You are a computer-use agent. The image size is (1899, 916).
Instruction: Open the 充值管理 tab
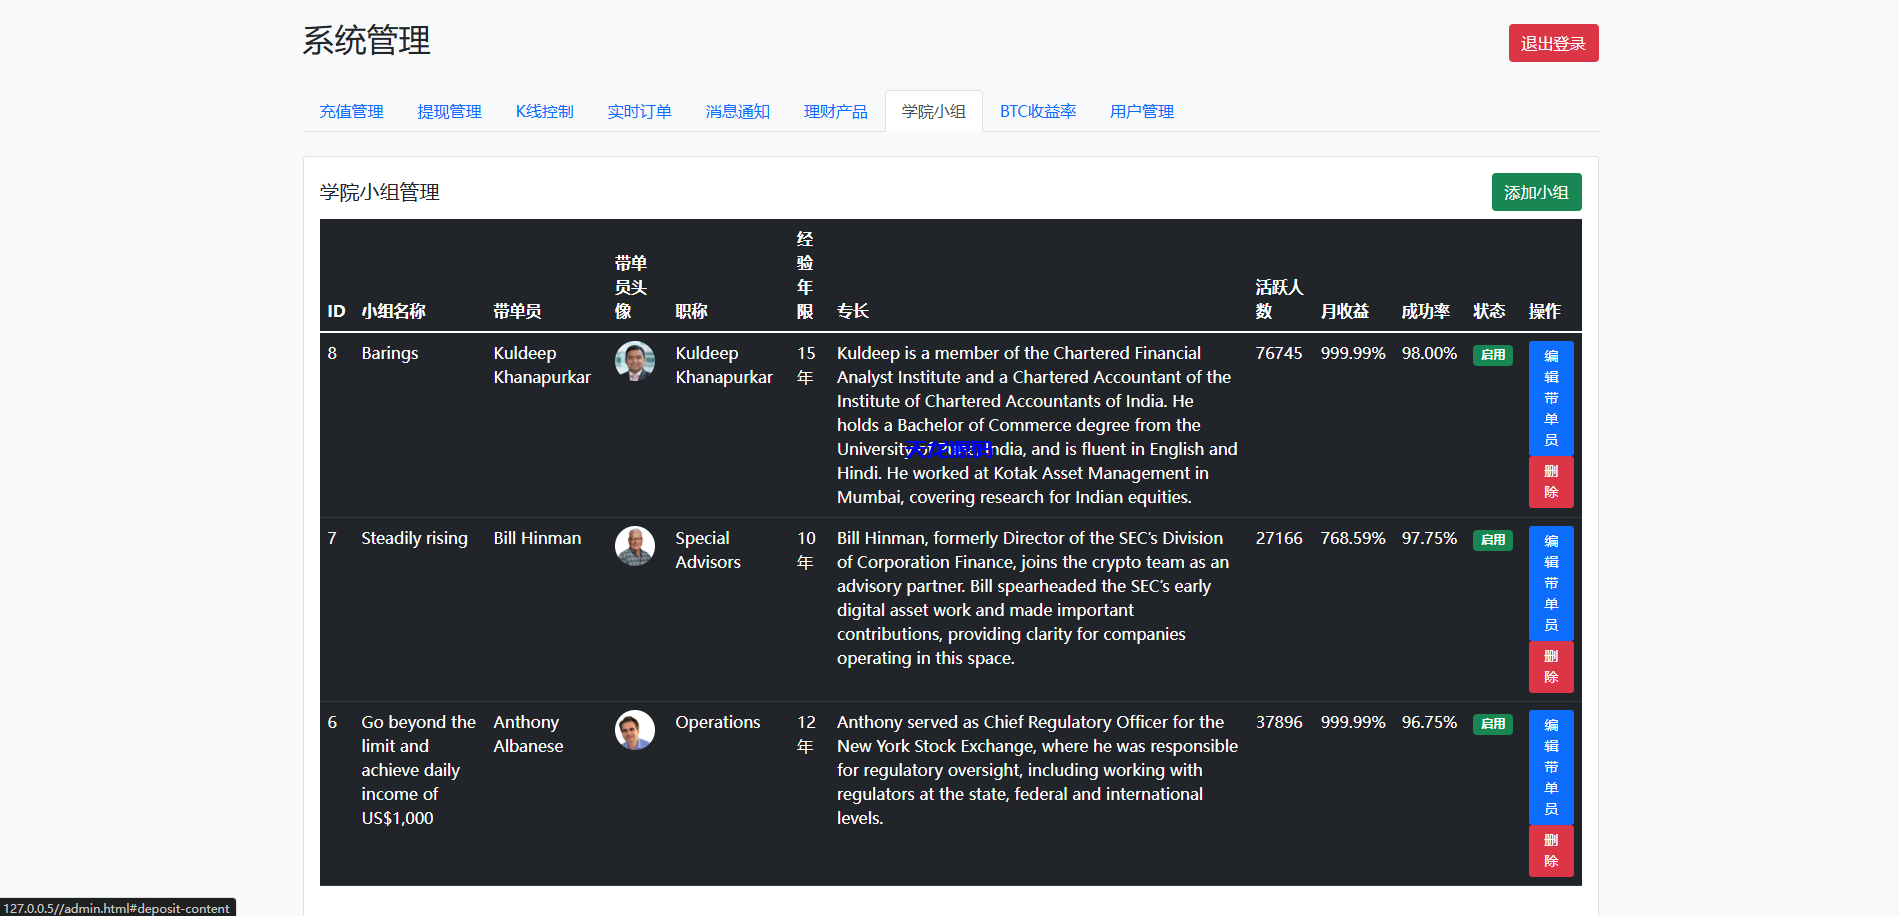pyautogui.click(x=351, y=111)
